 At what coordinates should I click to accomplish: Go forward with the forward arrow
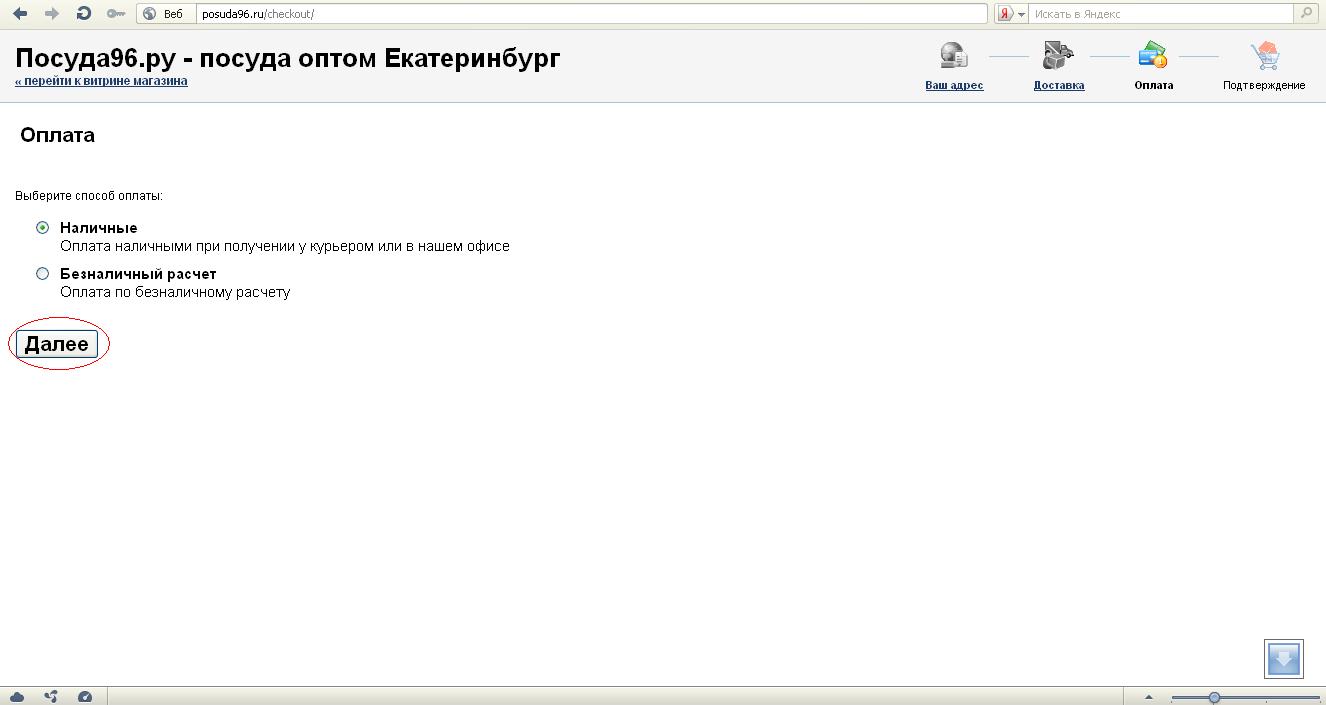[x=52, y=14]
